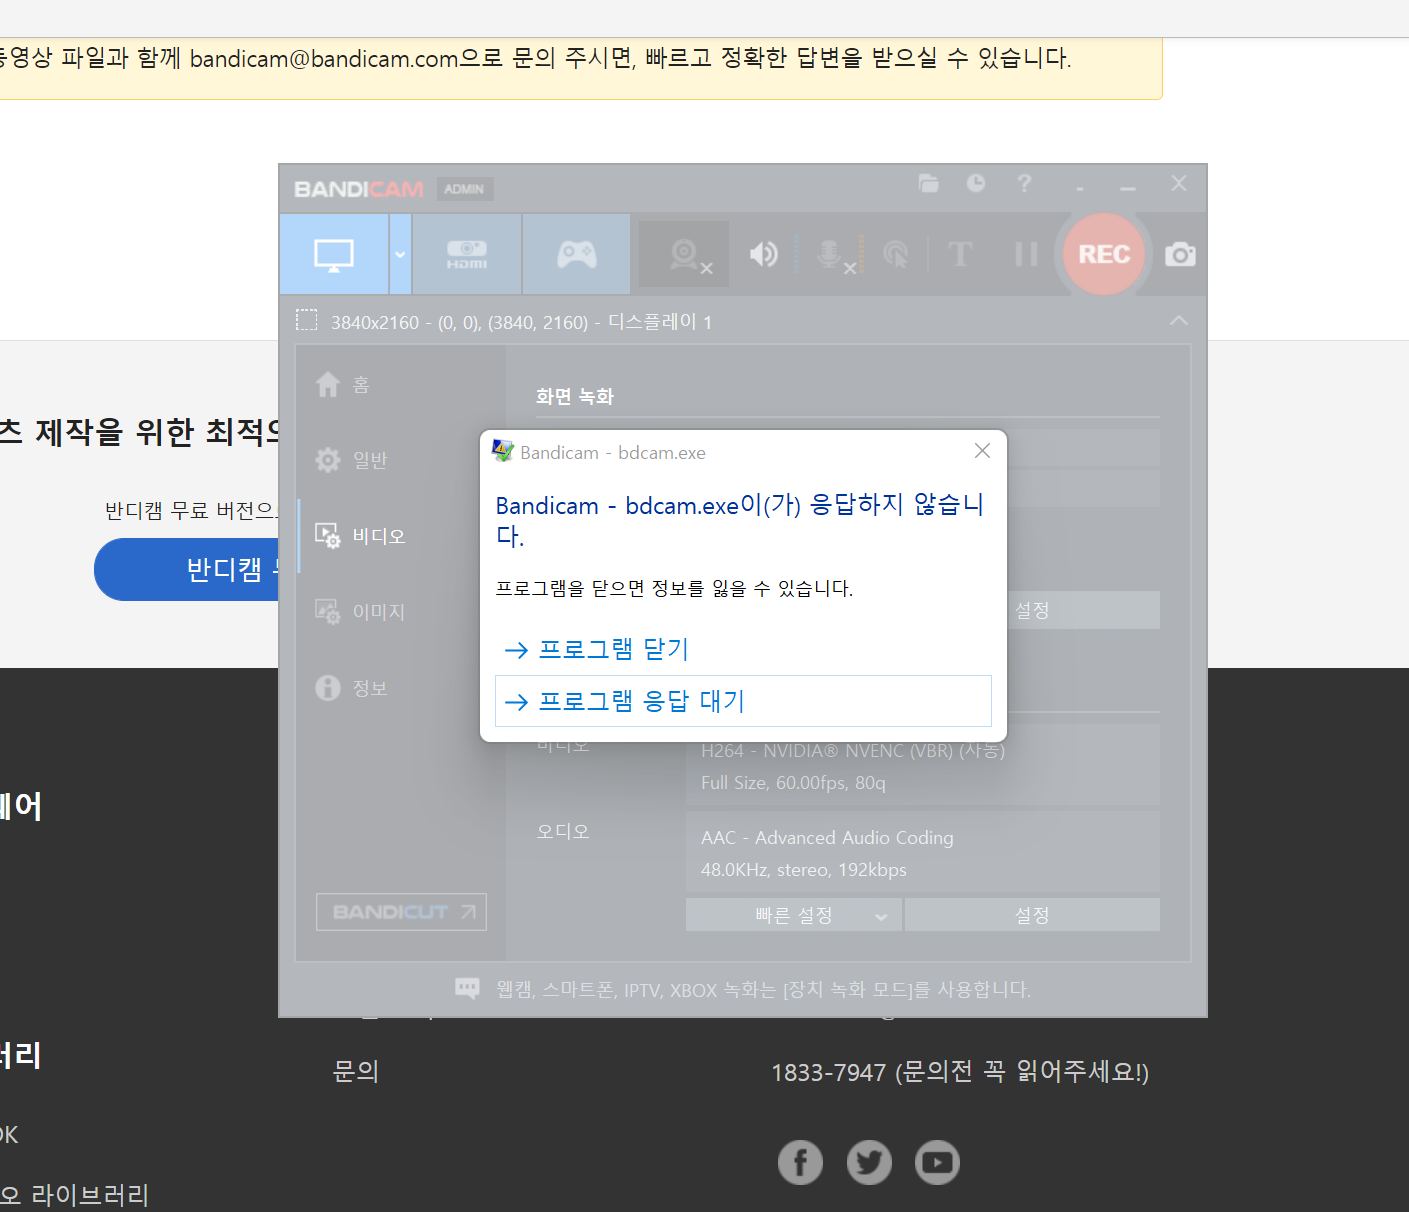Open Facebook icon in webpage footer
The width and height of the screenshot is (1409, 1212).
[800, 1162]
